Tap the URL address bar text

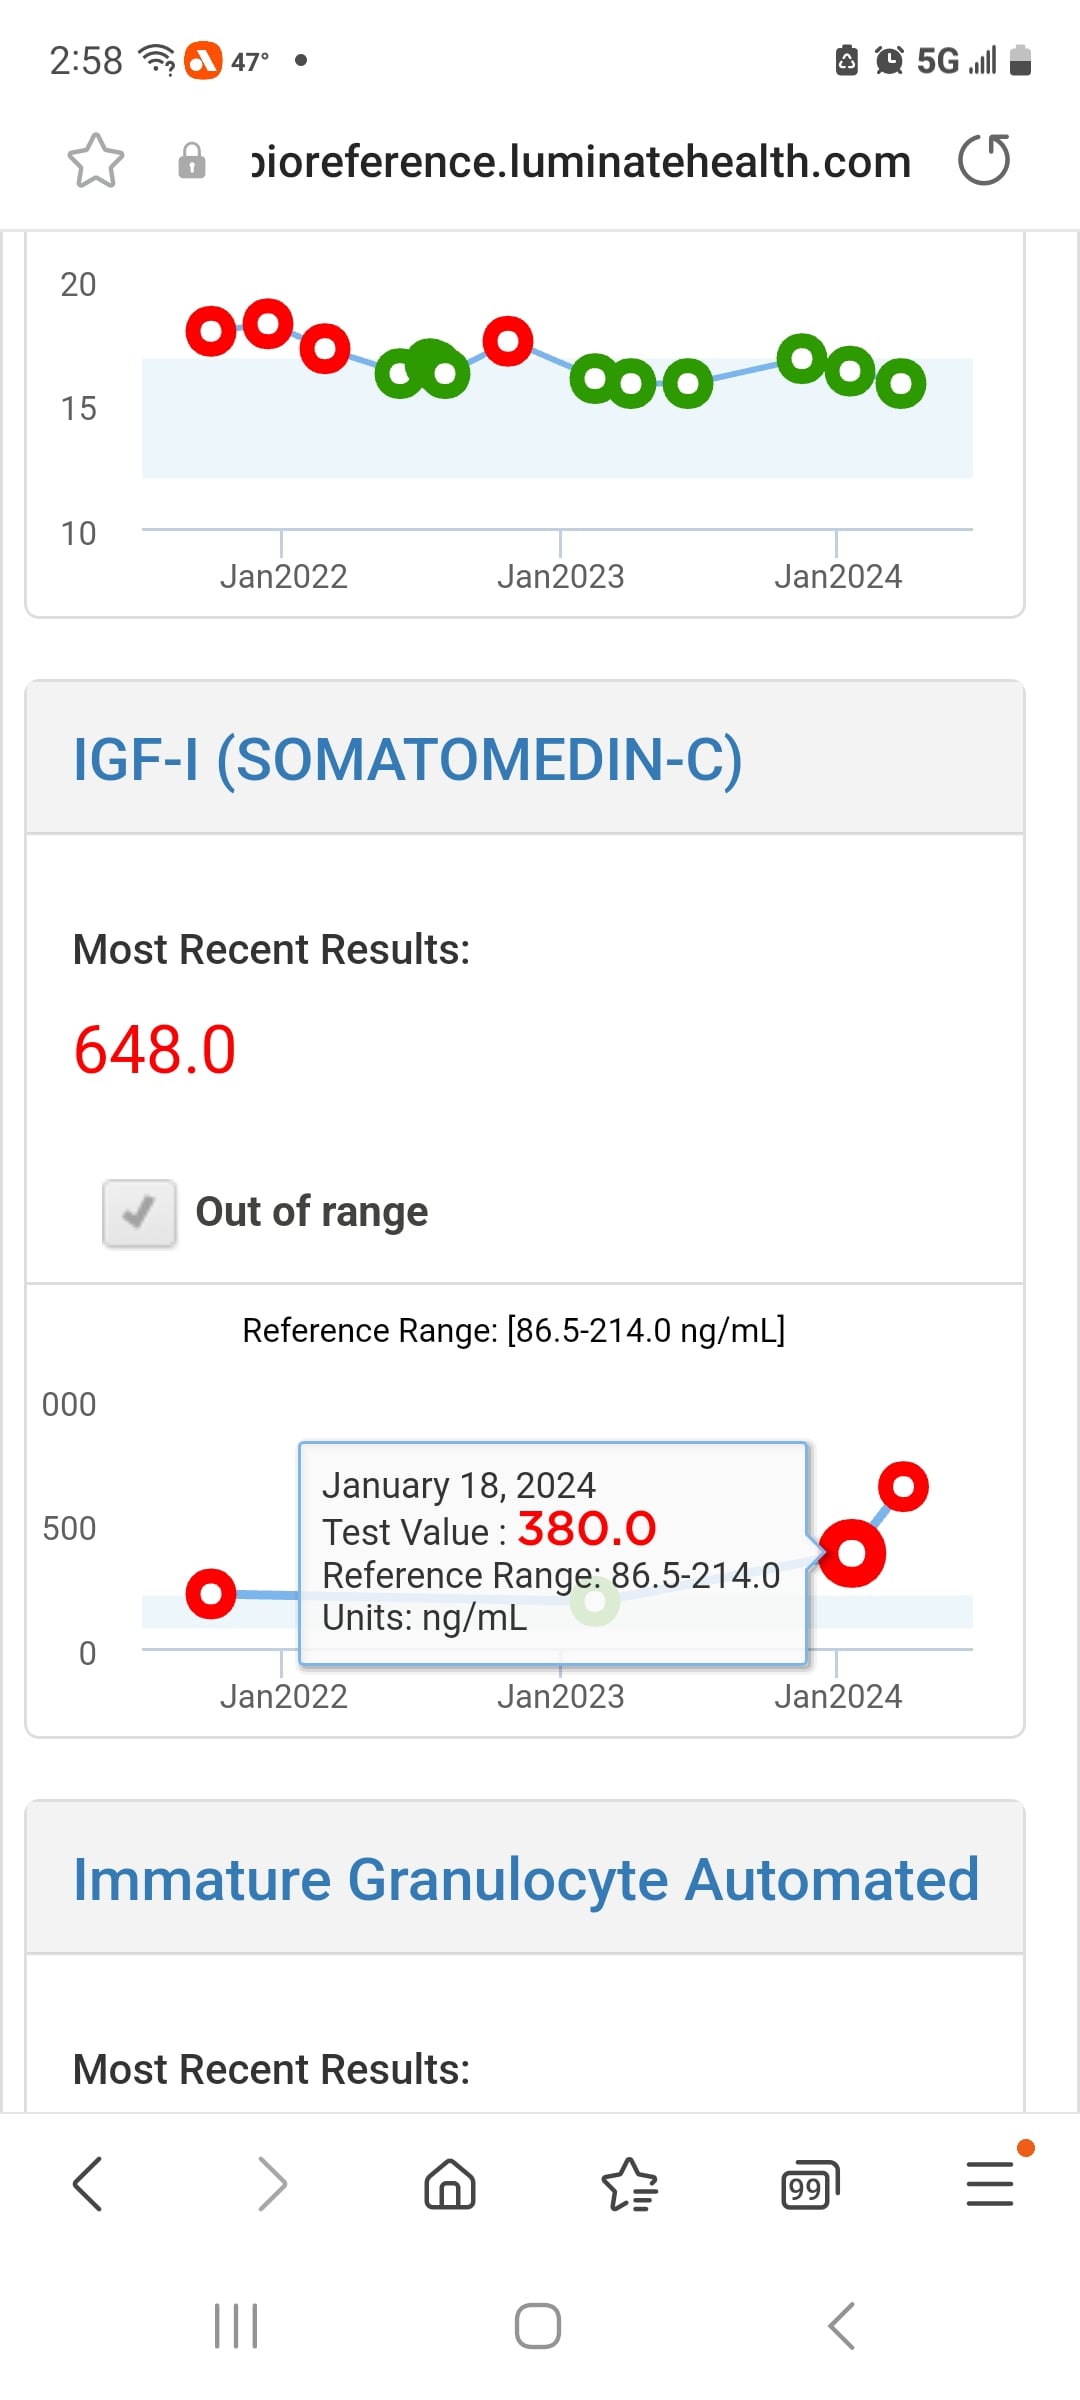point(580,161)
